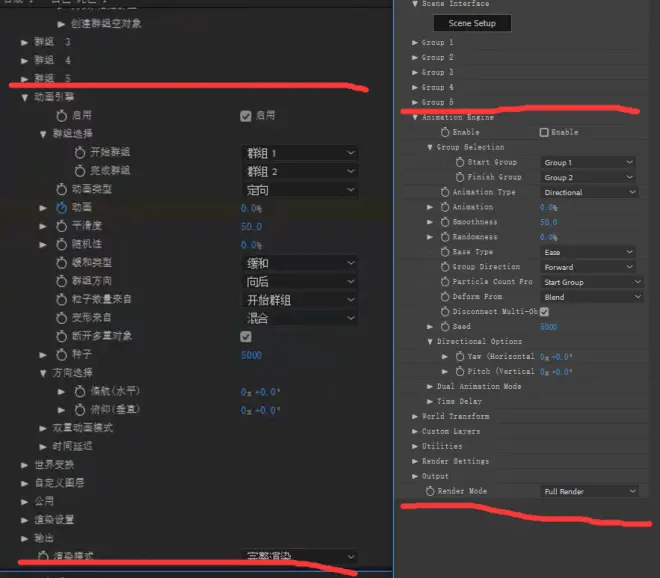Toggle the stopwatch for 动画类型
This screenshot has width=660, height=578.
click(61, 189)
